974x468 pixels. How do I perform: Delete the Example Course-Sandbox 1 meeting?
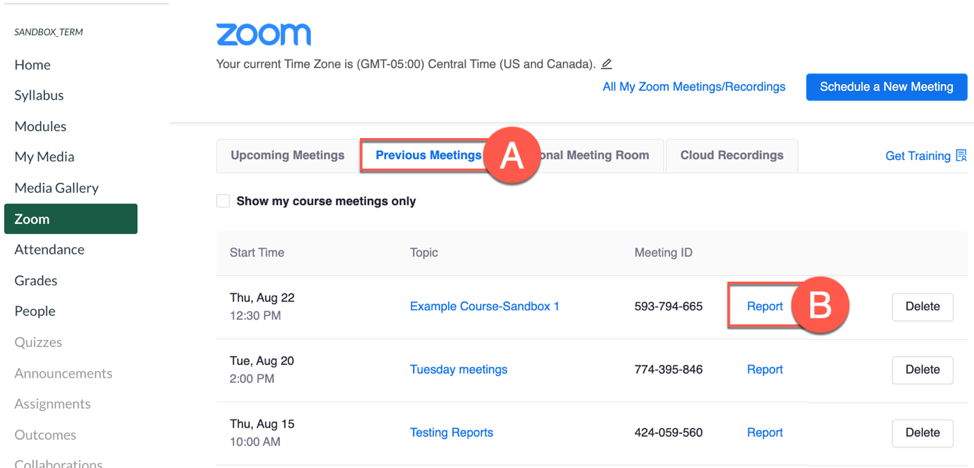coord(921,306)
